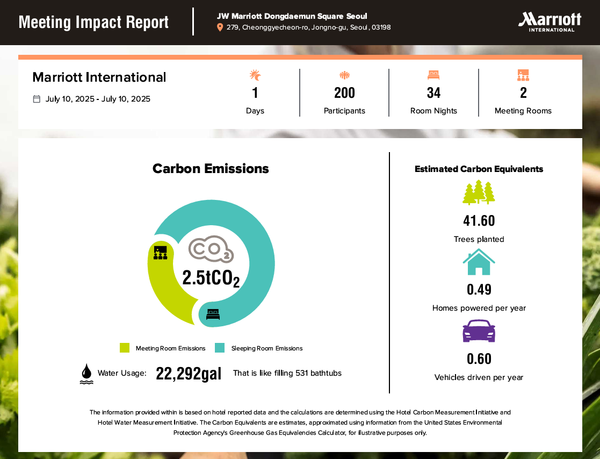600x459 pixels.
Task: Click the green Meeting Room Emissions legend swatch
Action: coord(124,348)
